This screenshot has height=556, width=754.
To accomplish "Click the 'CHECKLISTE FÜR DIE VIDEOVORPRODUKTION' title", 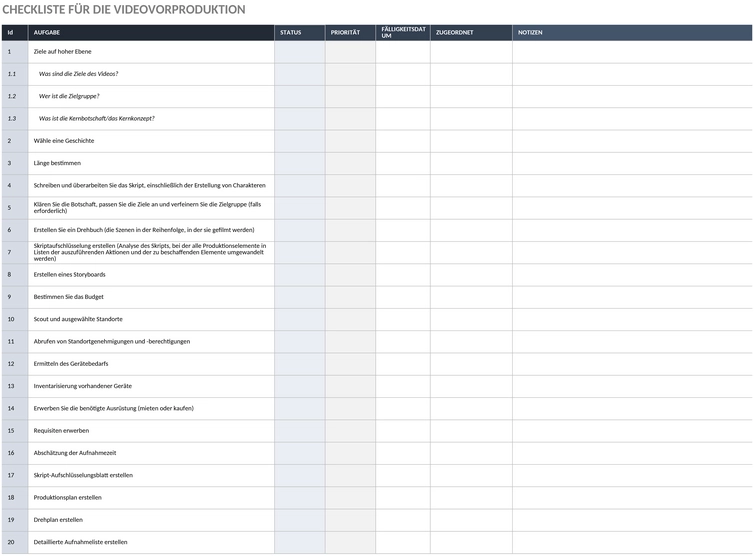I will pos(124,10).
